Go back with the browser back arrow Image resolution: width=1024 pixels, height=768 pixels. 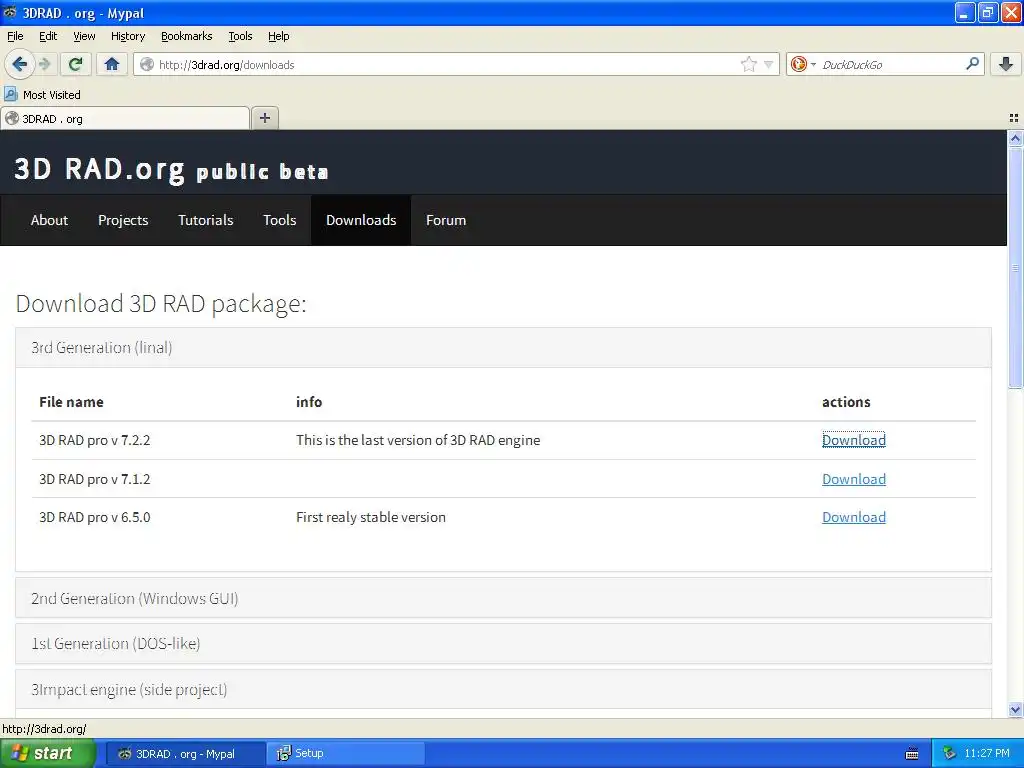click(20, 64)
